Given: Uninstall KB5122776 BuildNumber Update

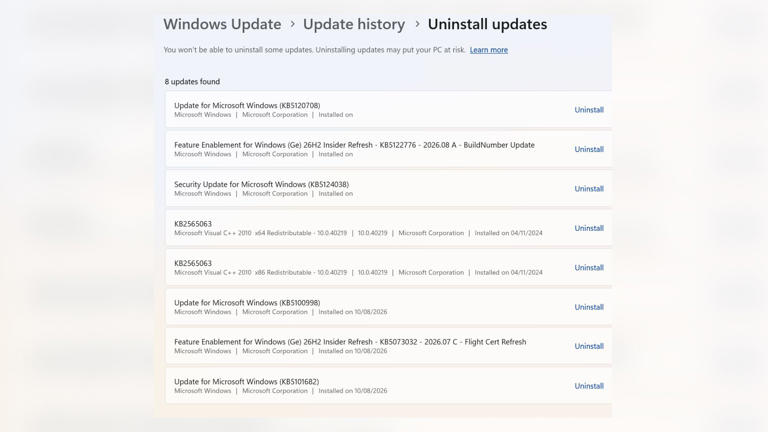Looking at the screenshot, I should (x=589, y=149).
